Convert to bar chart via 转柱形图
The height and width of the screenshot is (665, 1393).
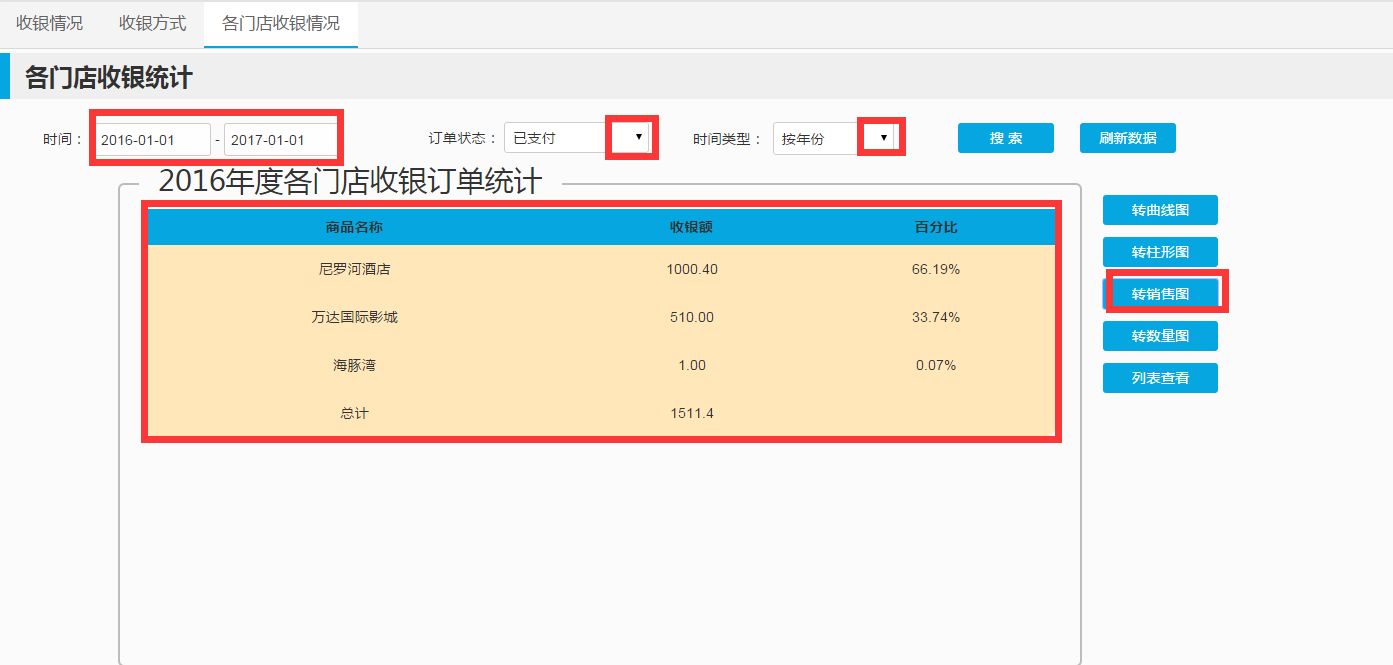coord(1160,252)
